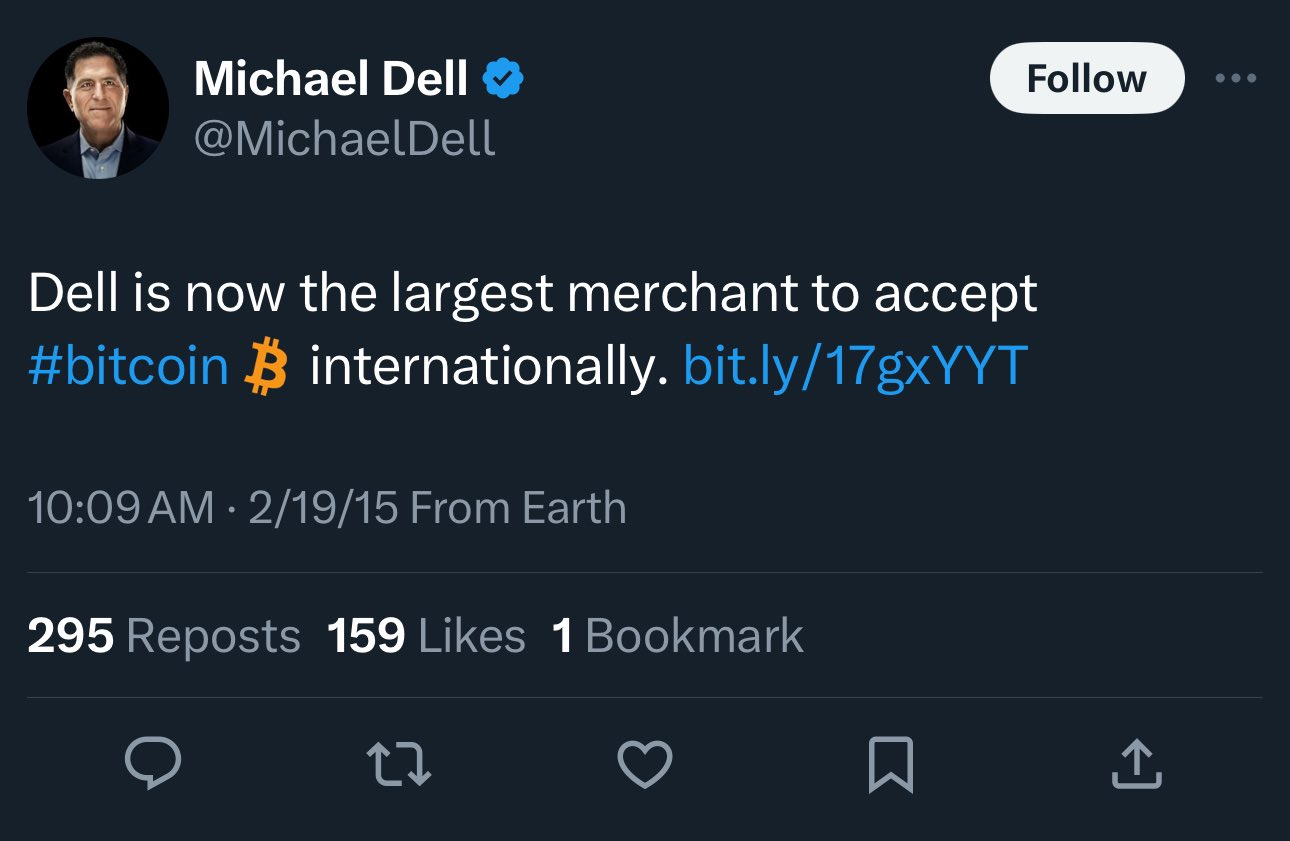This screenshot has width=1290, height=841.
Task: Bookmark the tweet using the bookmark icon
Action: point(891,765)
